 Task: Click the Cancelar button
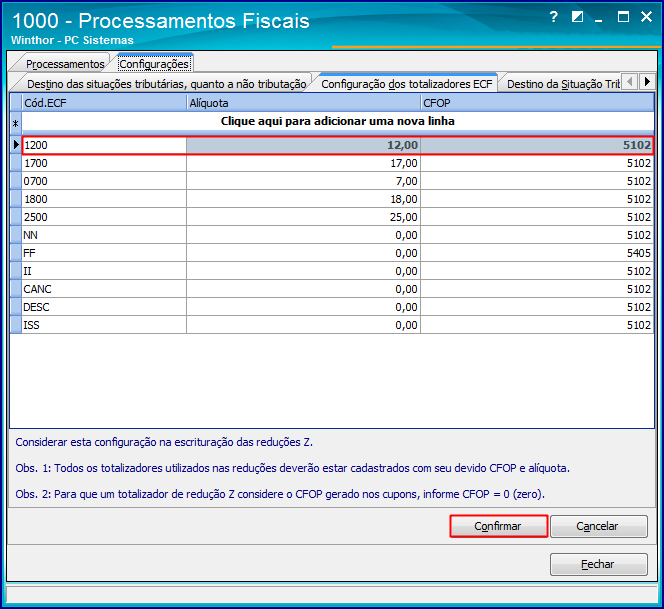tap(599, 526)
